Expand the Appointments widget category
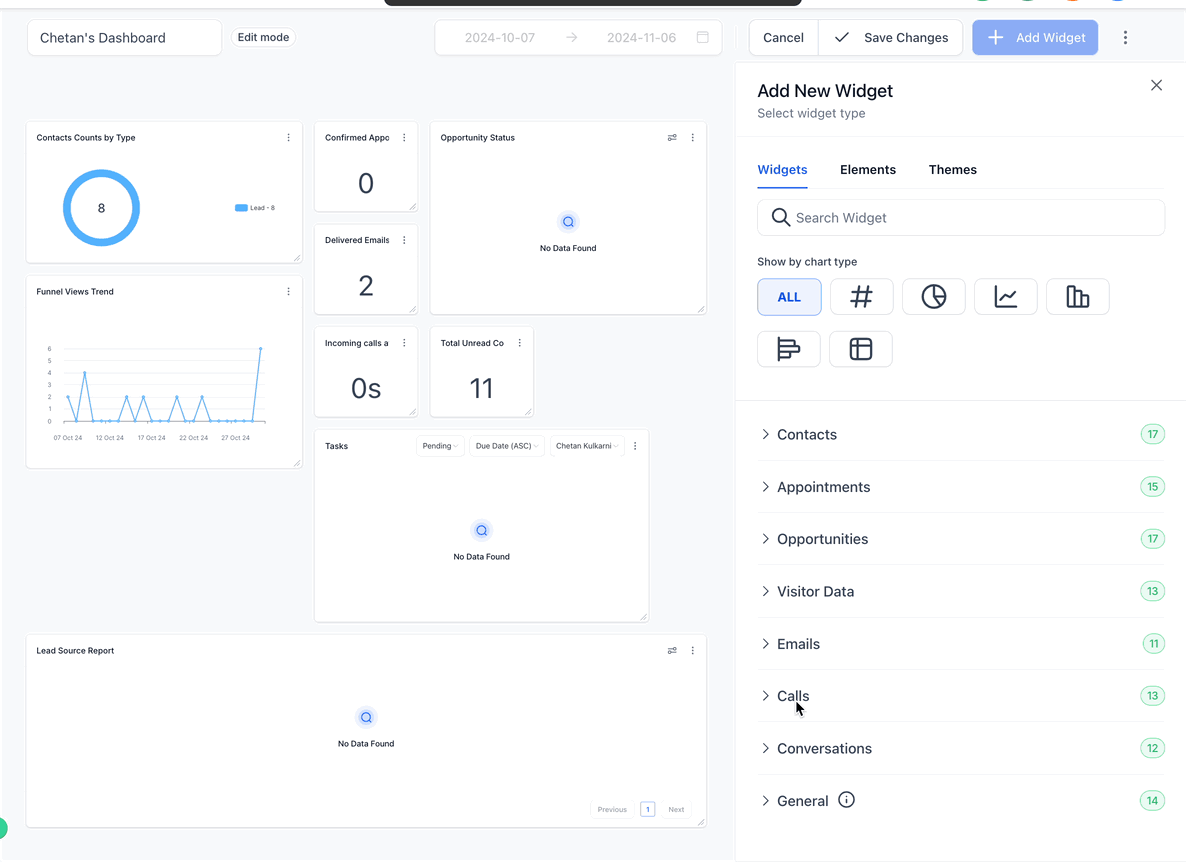Viewport: 1186px width, 862px height. point(961,487)
